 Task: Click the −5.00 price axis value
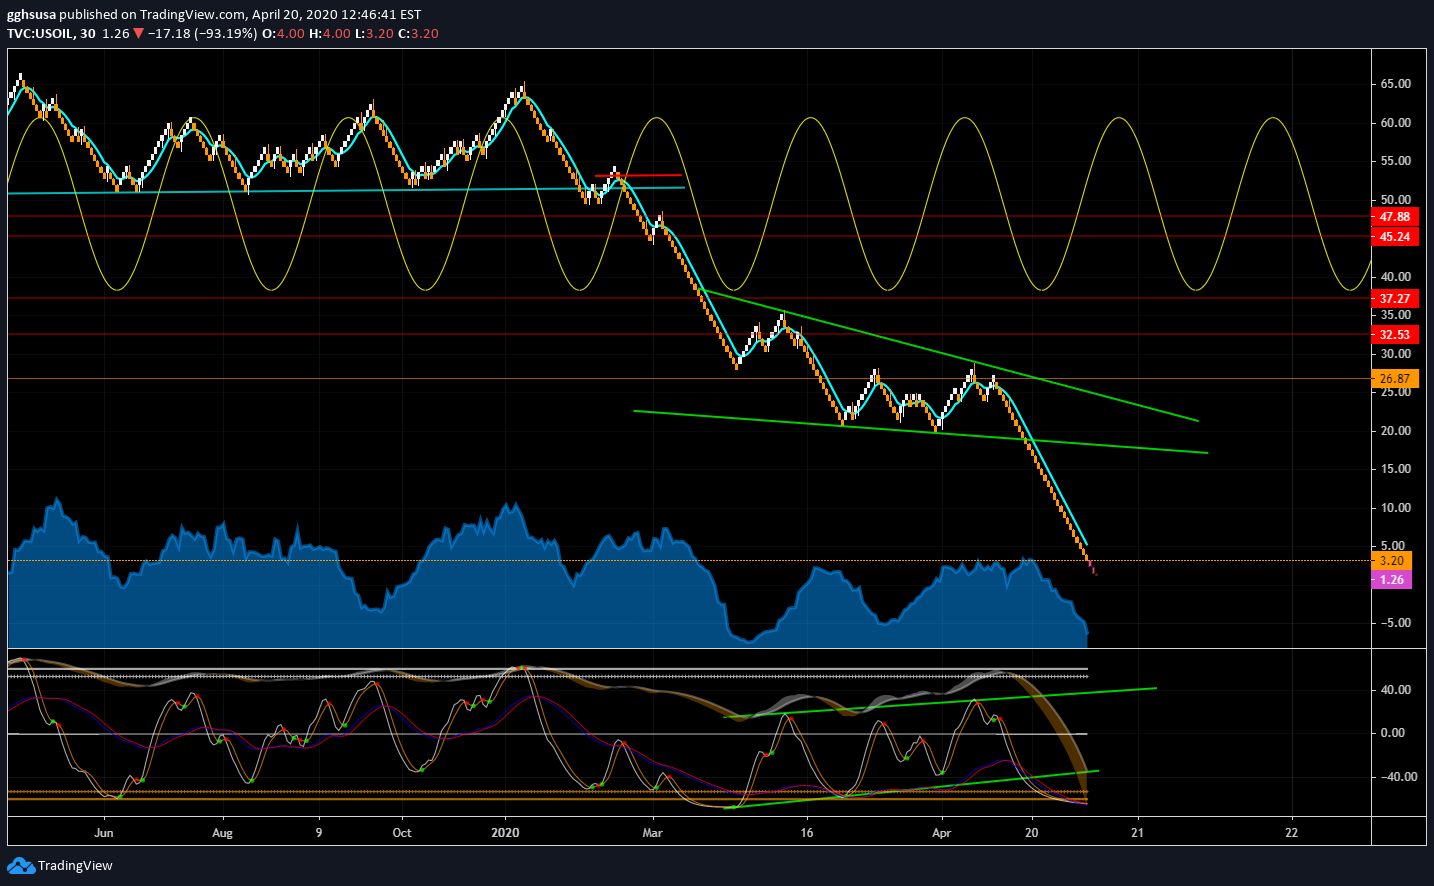click(x=1395, y=623)
